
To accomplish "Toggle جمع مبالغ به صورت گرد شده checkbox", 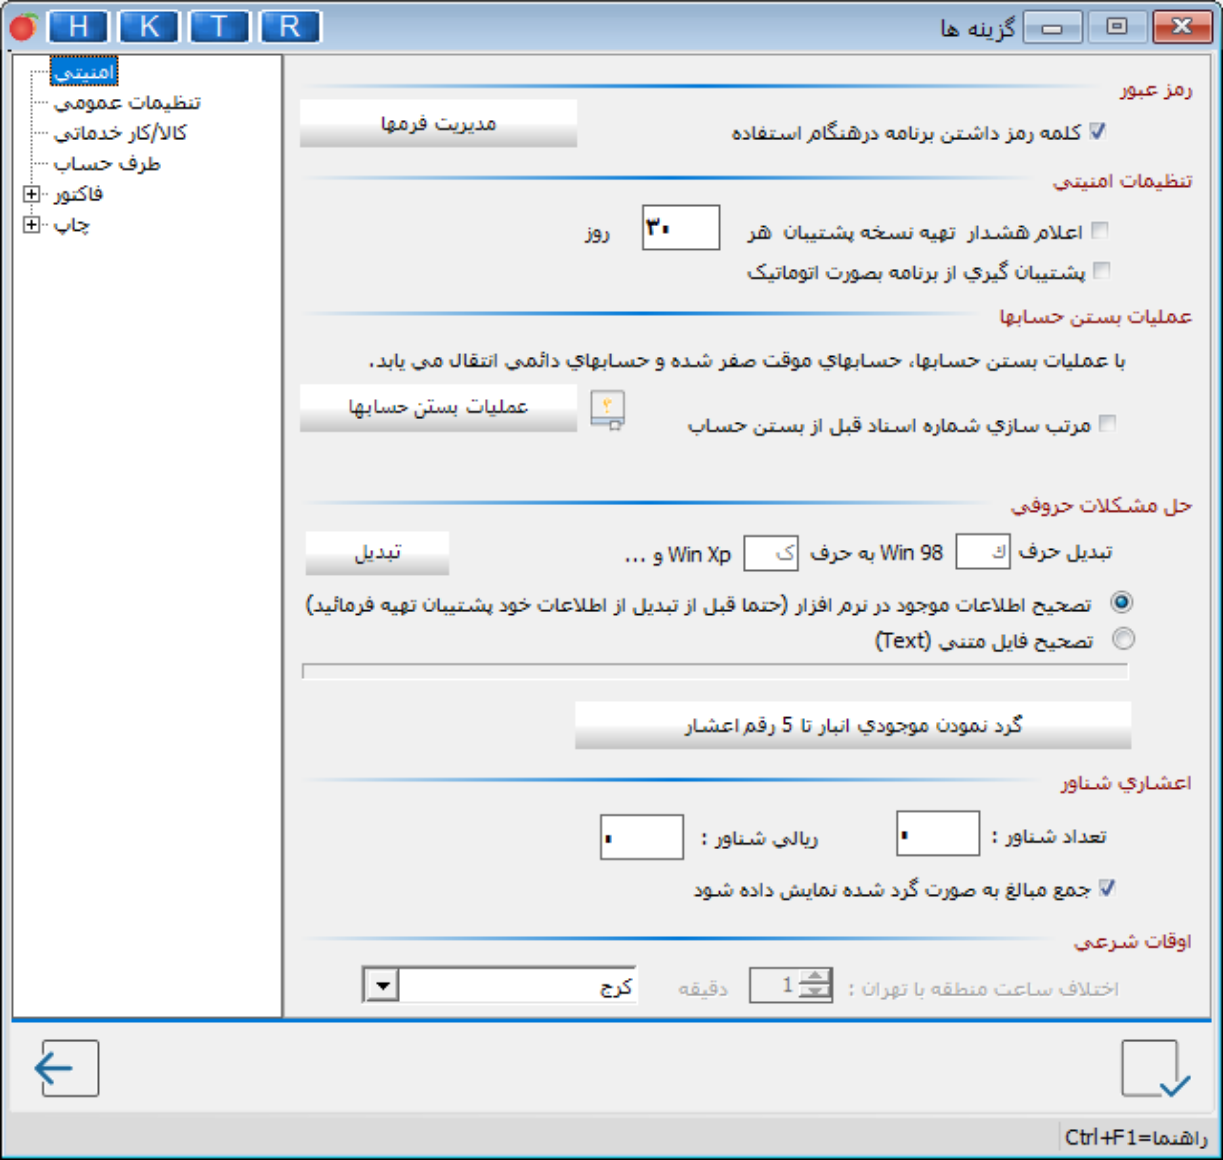I will 1107,888.
